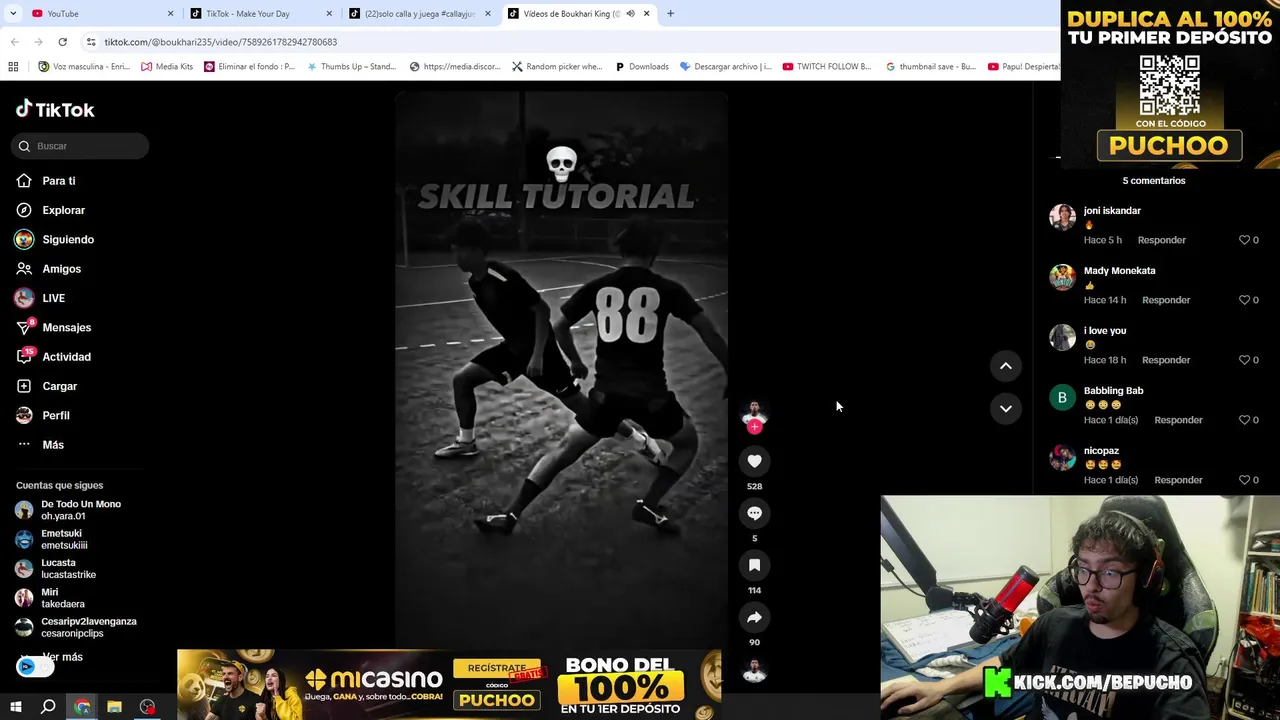
Task: Open followed account Emetsuki
Action: pyautogui.click(x=52, y=539)
